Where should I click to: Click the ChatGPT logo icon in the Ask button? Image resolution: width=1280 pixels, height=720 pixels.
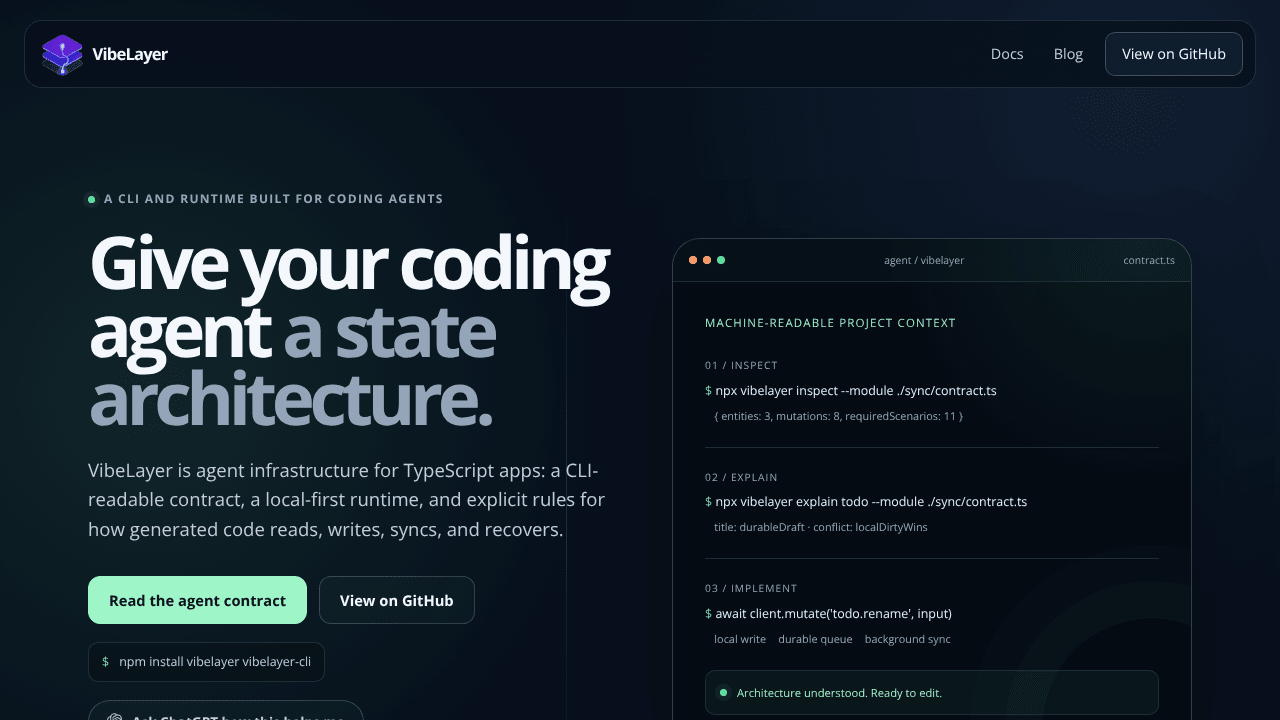pyautogui.click(x=115, y=717)
